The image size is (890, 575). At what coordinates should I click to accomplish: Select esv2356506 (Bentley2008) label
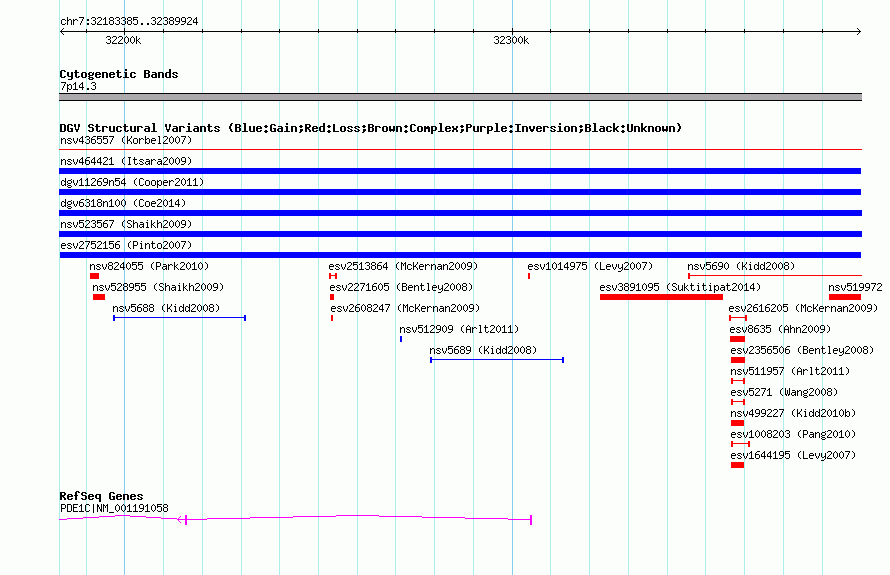point(803,350)
